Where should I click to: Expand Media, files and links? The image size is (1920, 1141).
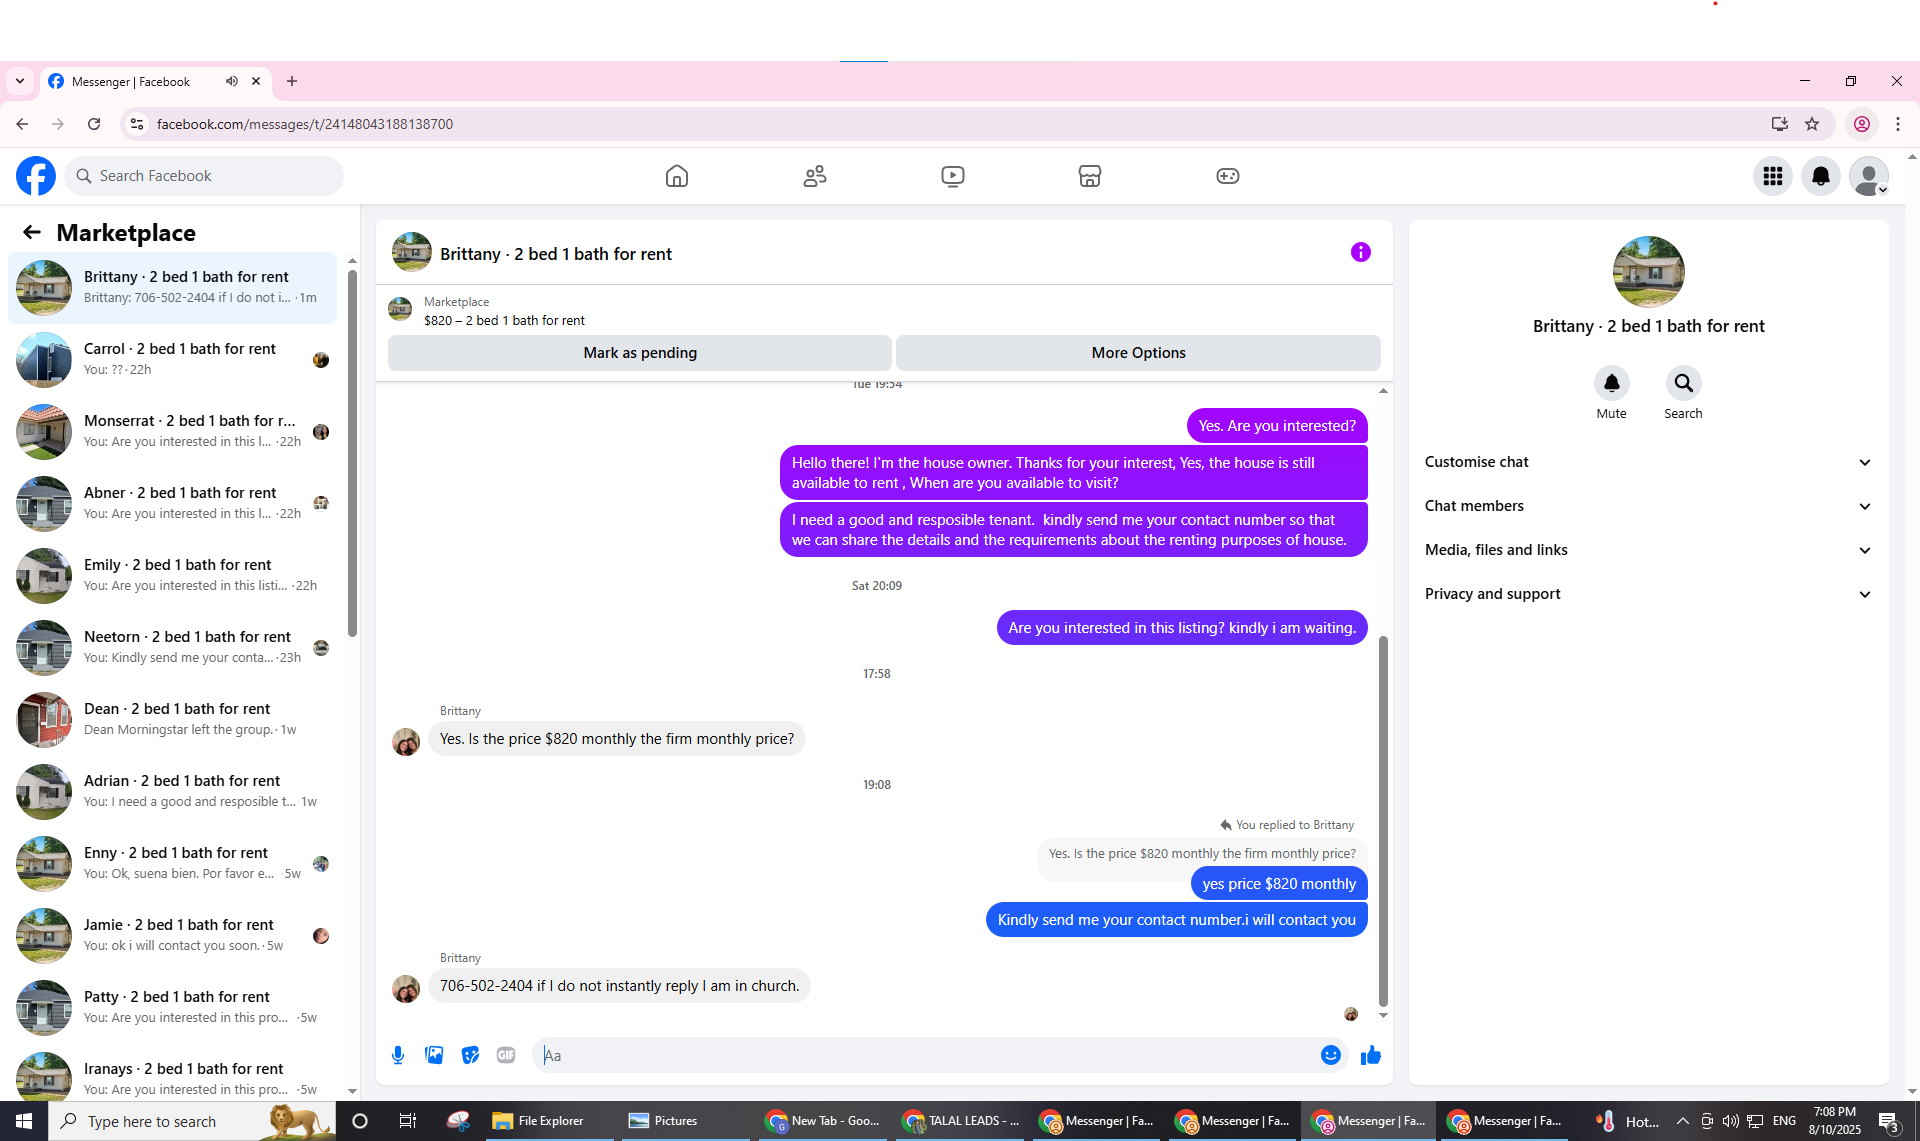[x=1647, y=550]
